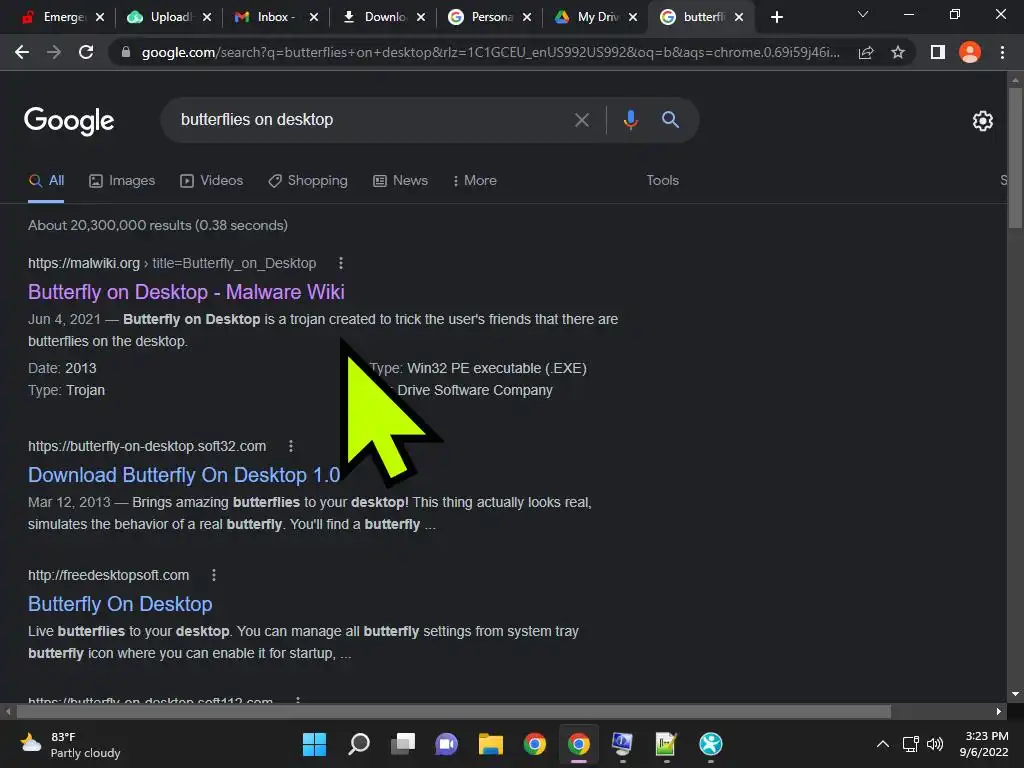Image resolution: width=1024 pixels, height=768 pixels.
Task: Switch to the Shopping results tab
Action: click(x=308, y=180)
